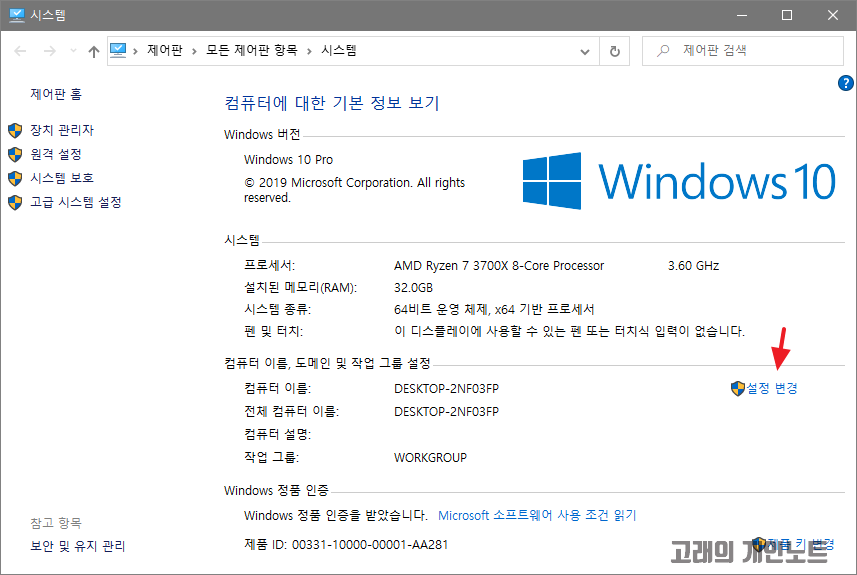Select 모든 제어판 항목 breadcrumb
Viewport: 857px width, 575px height.
click(x=251, y=50)
